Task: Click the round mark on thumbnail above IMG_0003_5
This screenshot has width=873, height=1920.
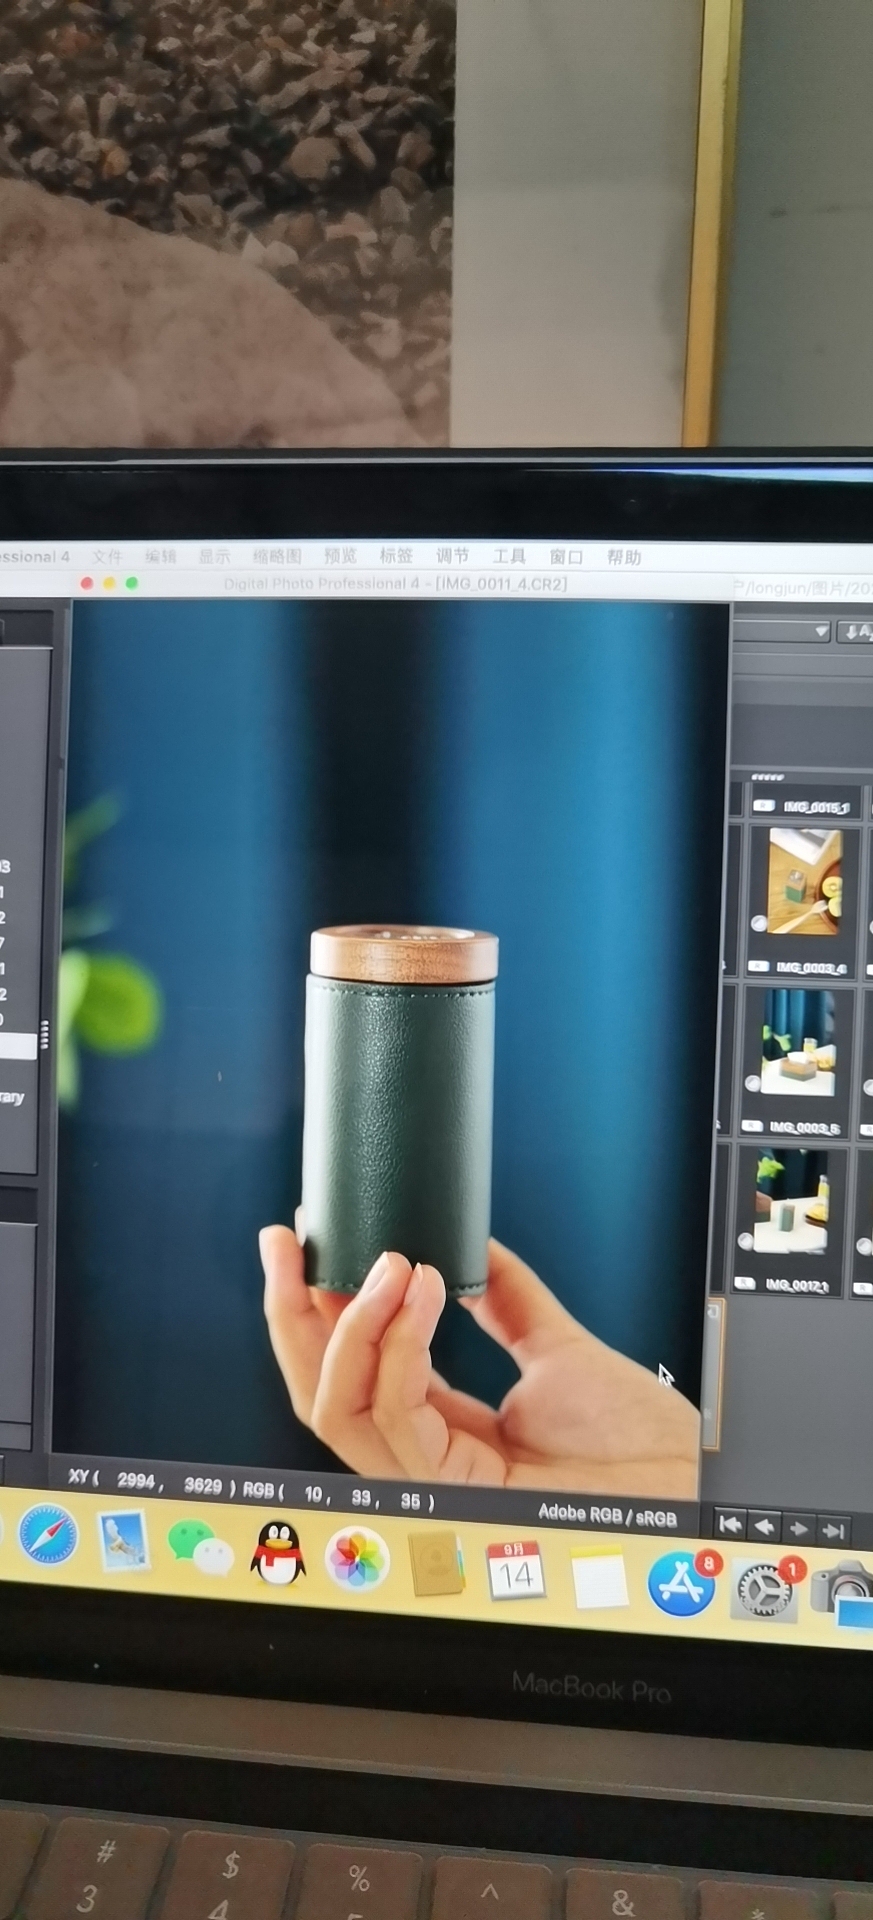Action: (752, 1084)
